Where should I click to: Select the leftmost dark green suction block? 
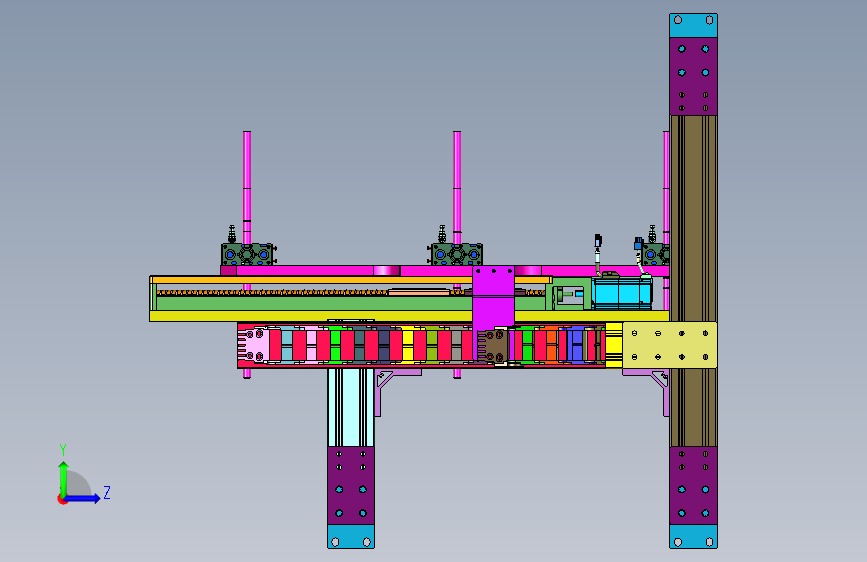[247, 254]
